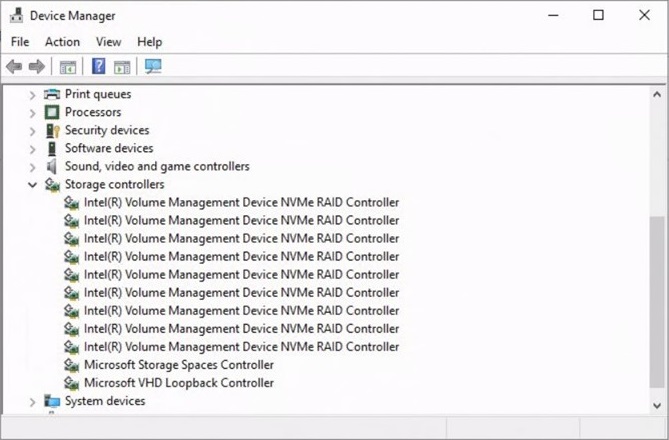Select the Sound, video and game controllers label

click(157, 166)
